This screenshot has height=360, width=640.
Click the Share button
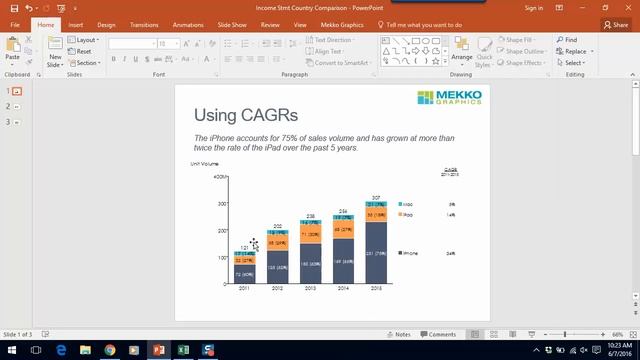click(616, 25)
